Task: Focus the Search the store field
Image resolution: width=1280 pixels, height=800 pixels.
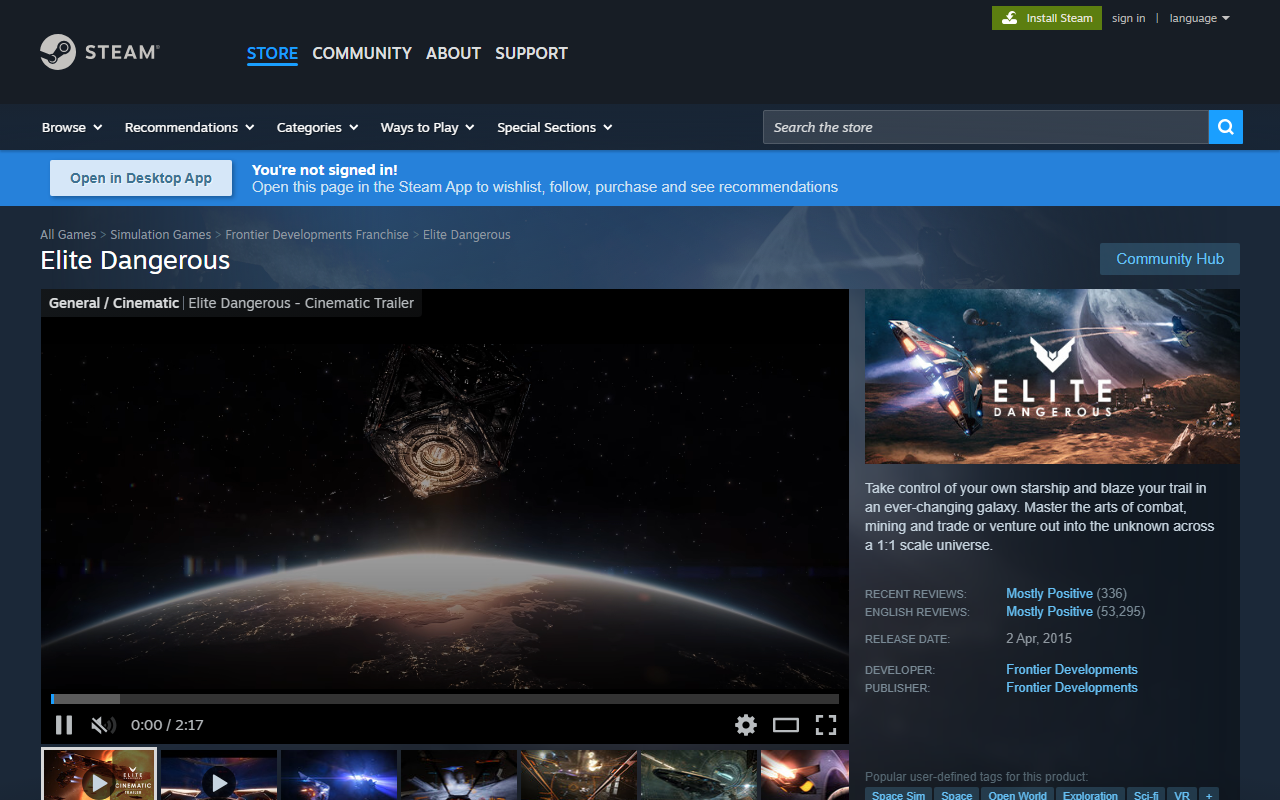Action: click(985, 127)
